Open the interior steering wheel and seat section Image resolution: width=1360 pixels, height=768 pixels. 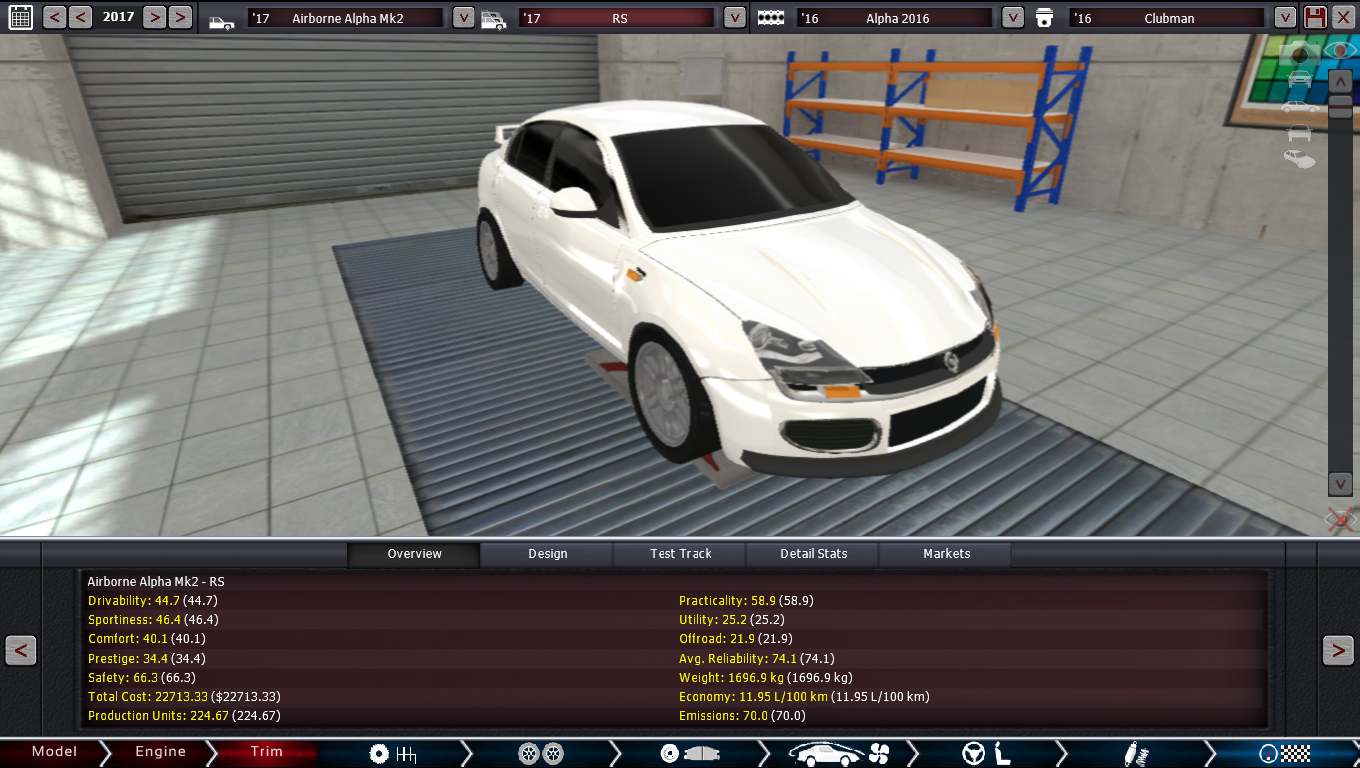coord(988,754)
